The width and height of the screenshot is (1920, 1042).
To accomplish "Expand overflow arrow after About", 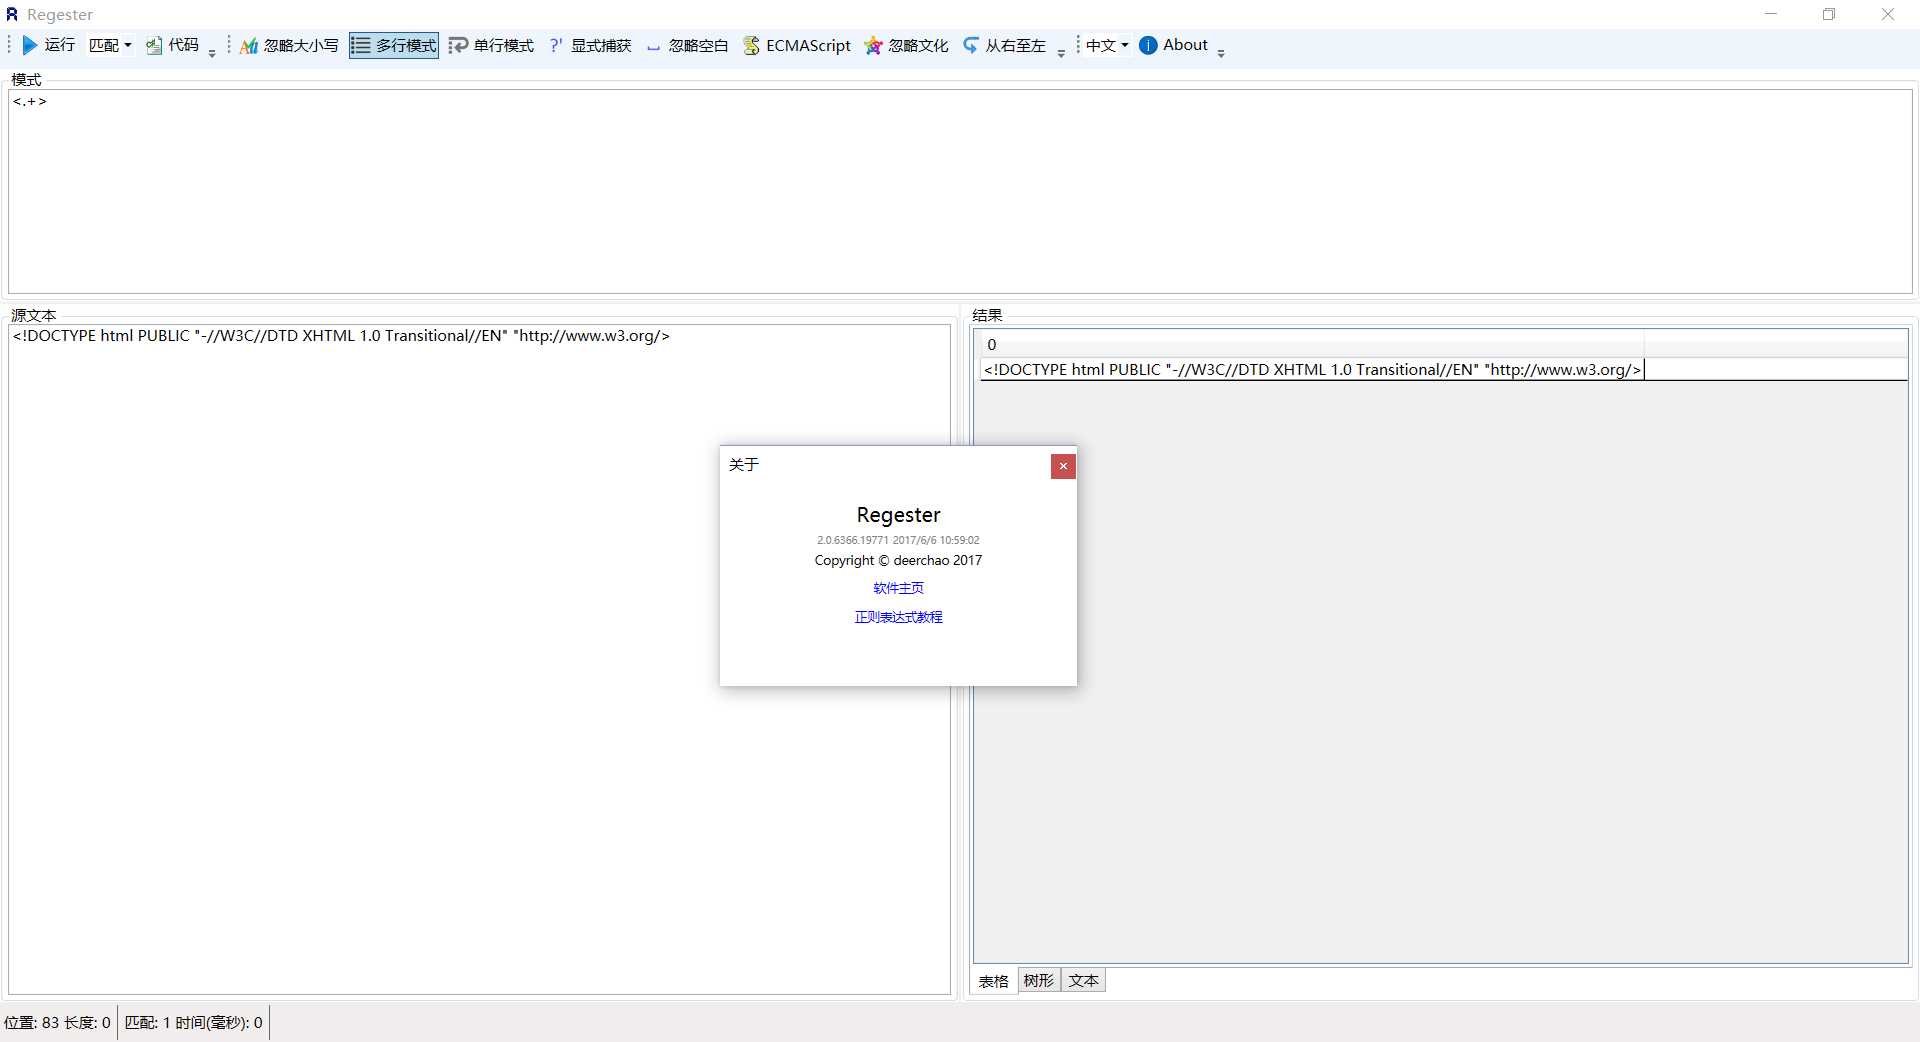I will 1221,53.
